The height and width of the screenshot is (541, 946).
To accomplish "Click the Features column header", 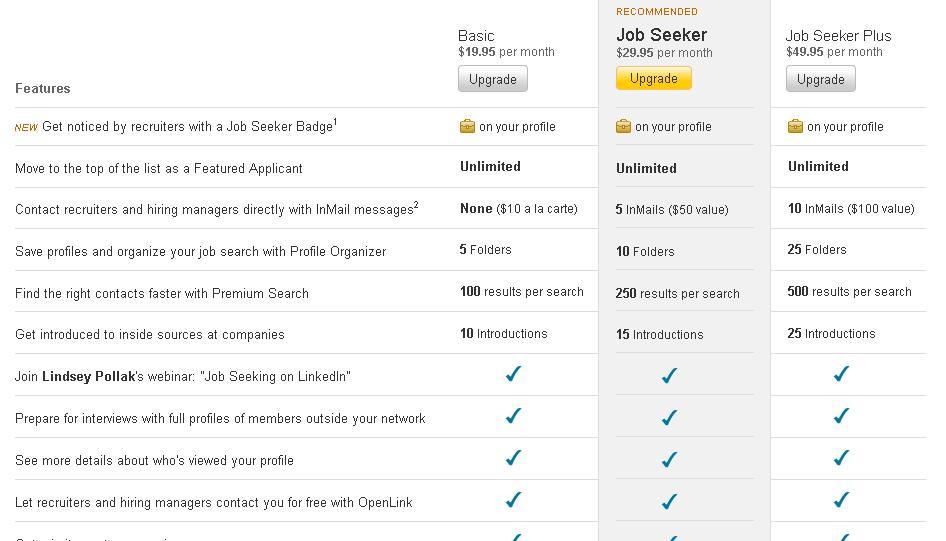I will (x=43, y=89).
